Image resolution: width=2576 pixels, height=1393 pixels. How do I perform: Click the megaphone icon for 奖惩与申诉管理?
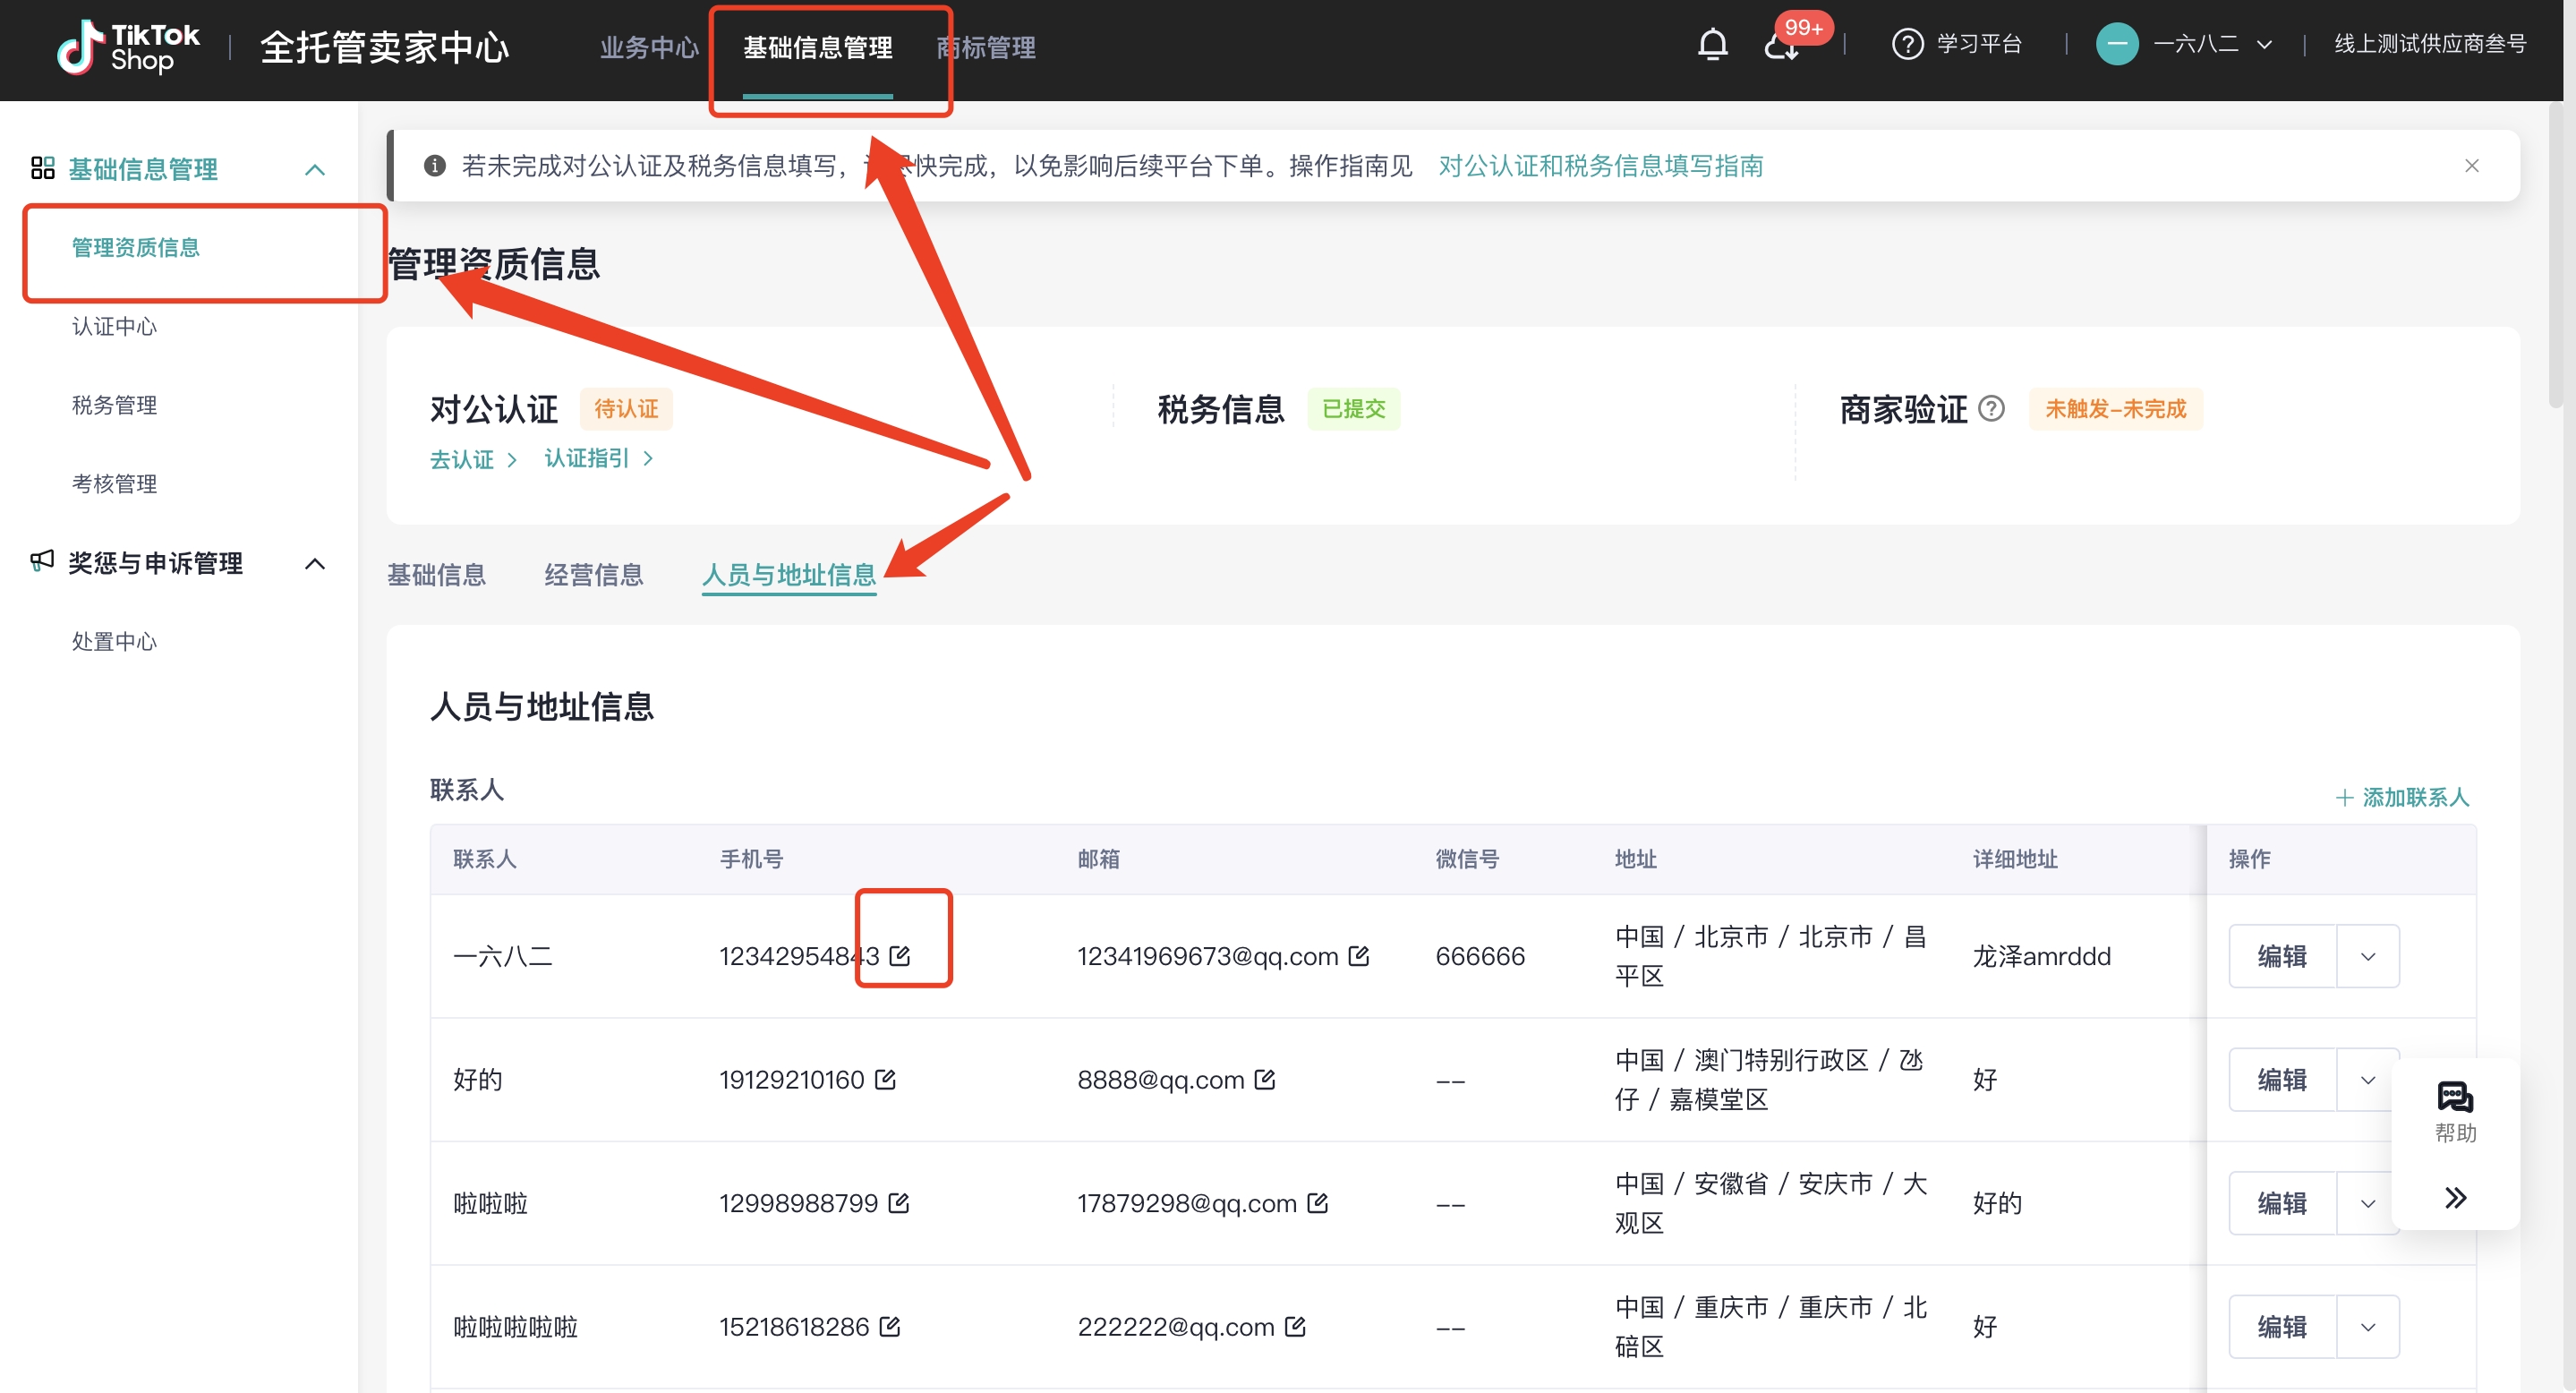(42, 561)
